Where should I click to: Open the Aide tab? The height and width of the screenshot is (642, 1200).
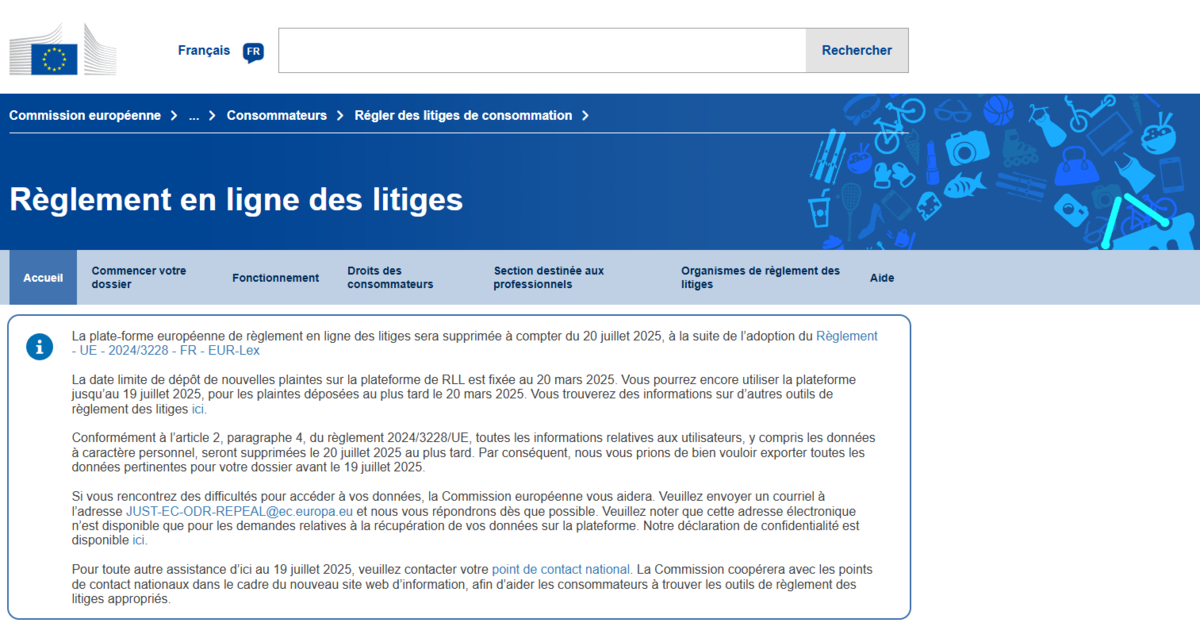(882, 278)
